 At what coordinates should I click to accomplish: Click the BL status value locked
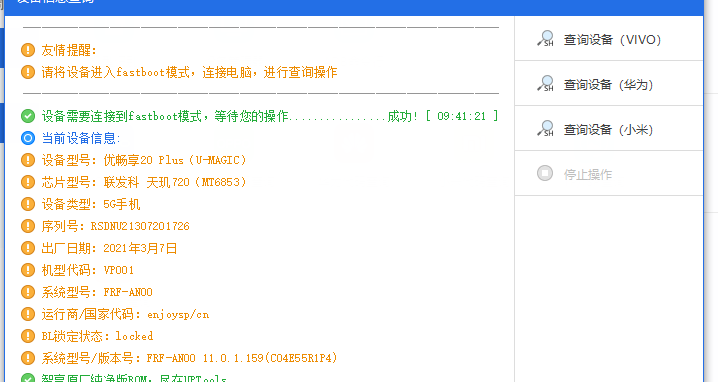pos(134,336)
